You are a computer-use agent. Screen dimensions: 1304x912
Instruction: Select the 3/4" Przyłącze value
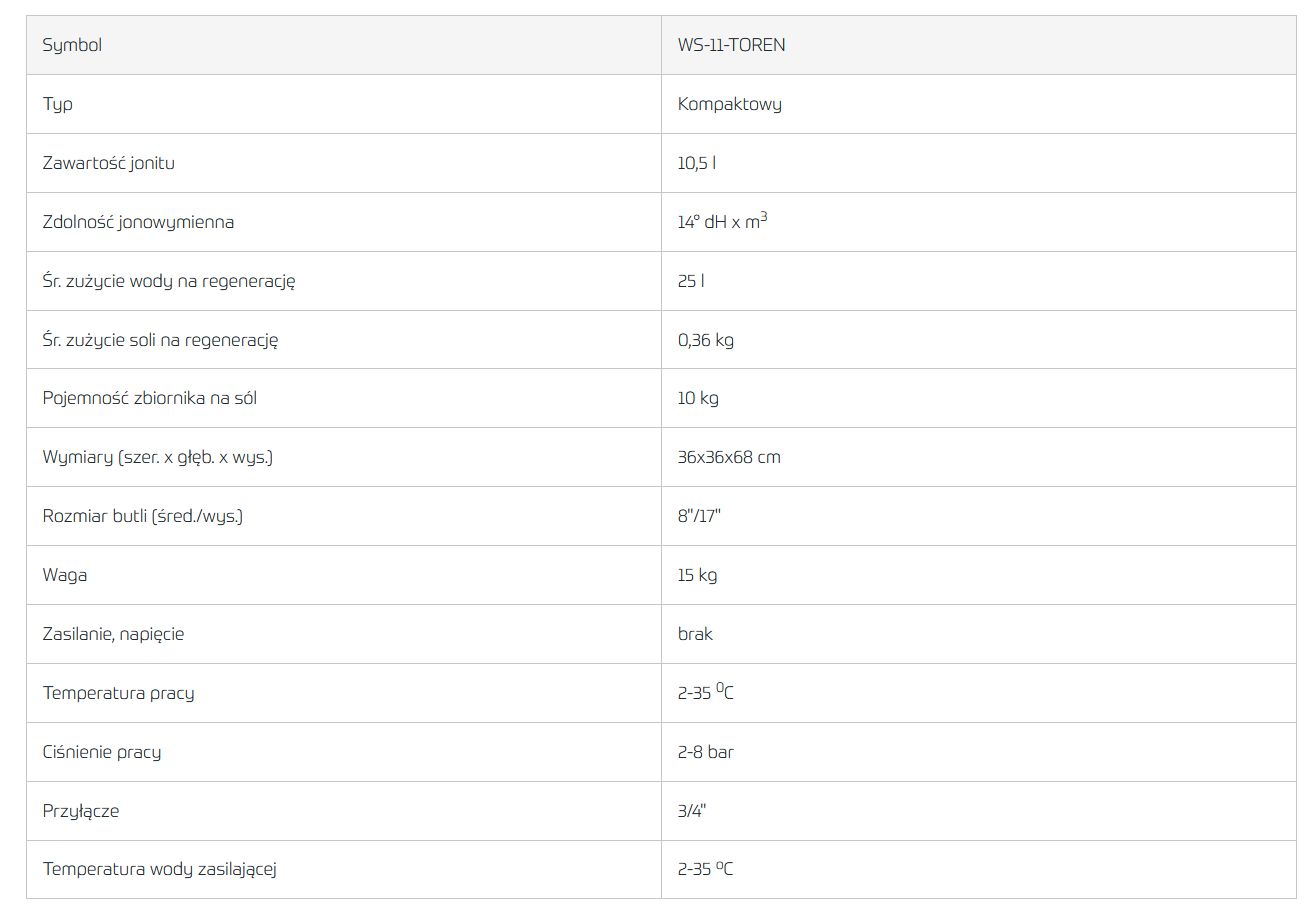[x=691, y=811]
